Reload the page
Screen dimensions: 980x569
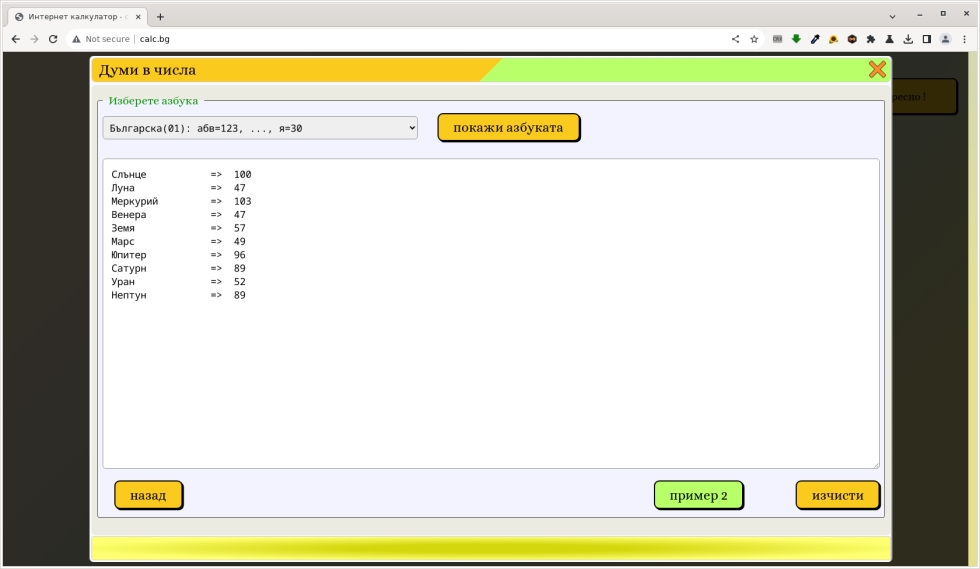pos(53,39)
